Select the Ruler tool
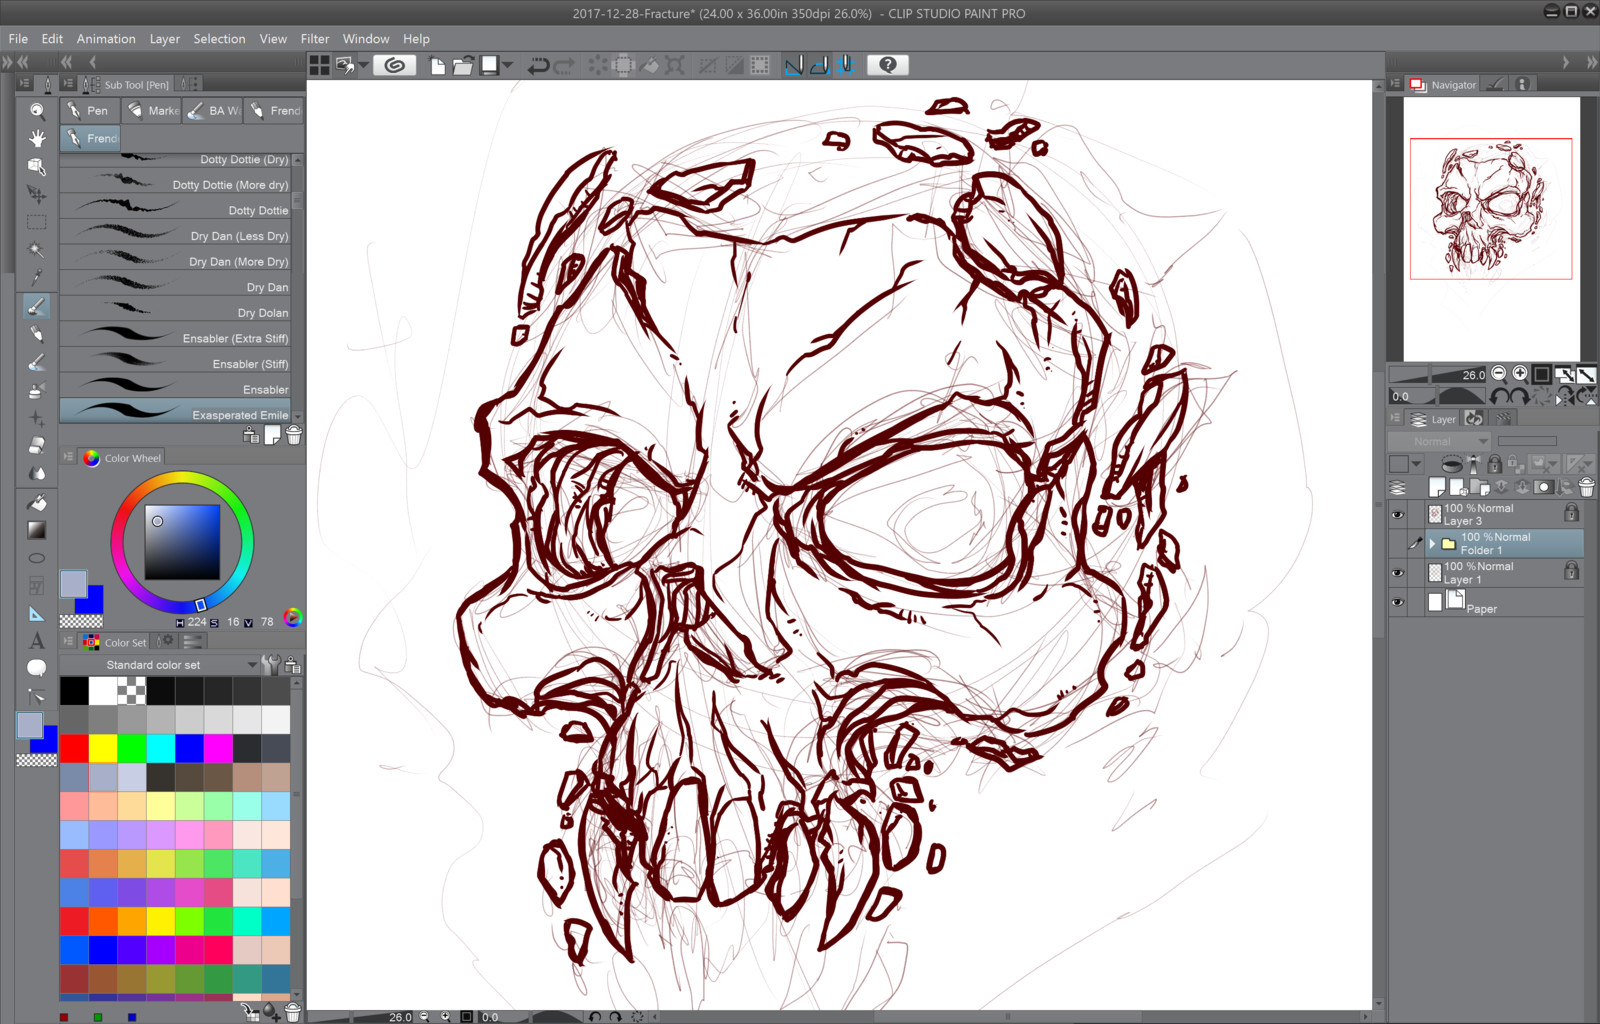This screenshot has height=1024, width=1600. (37, 614)
